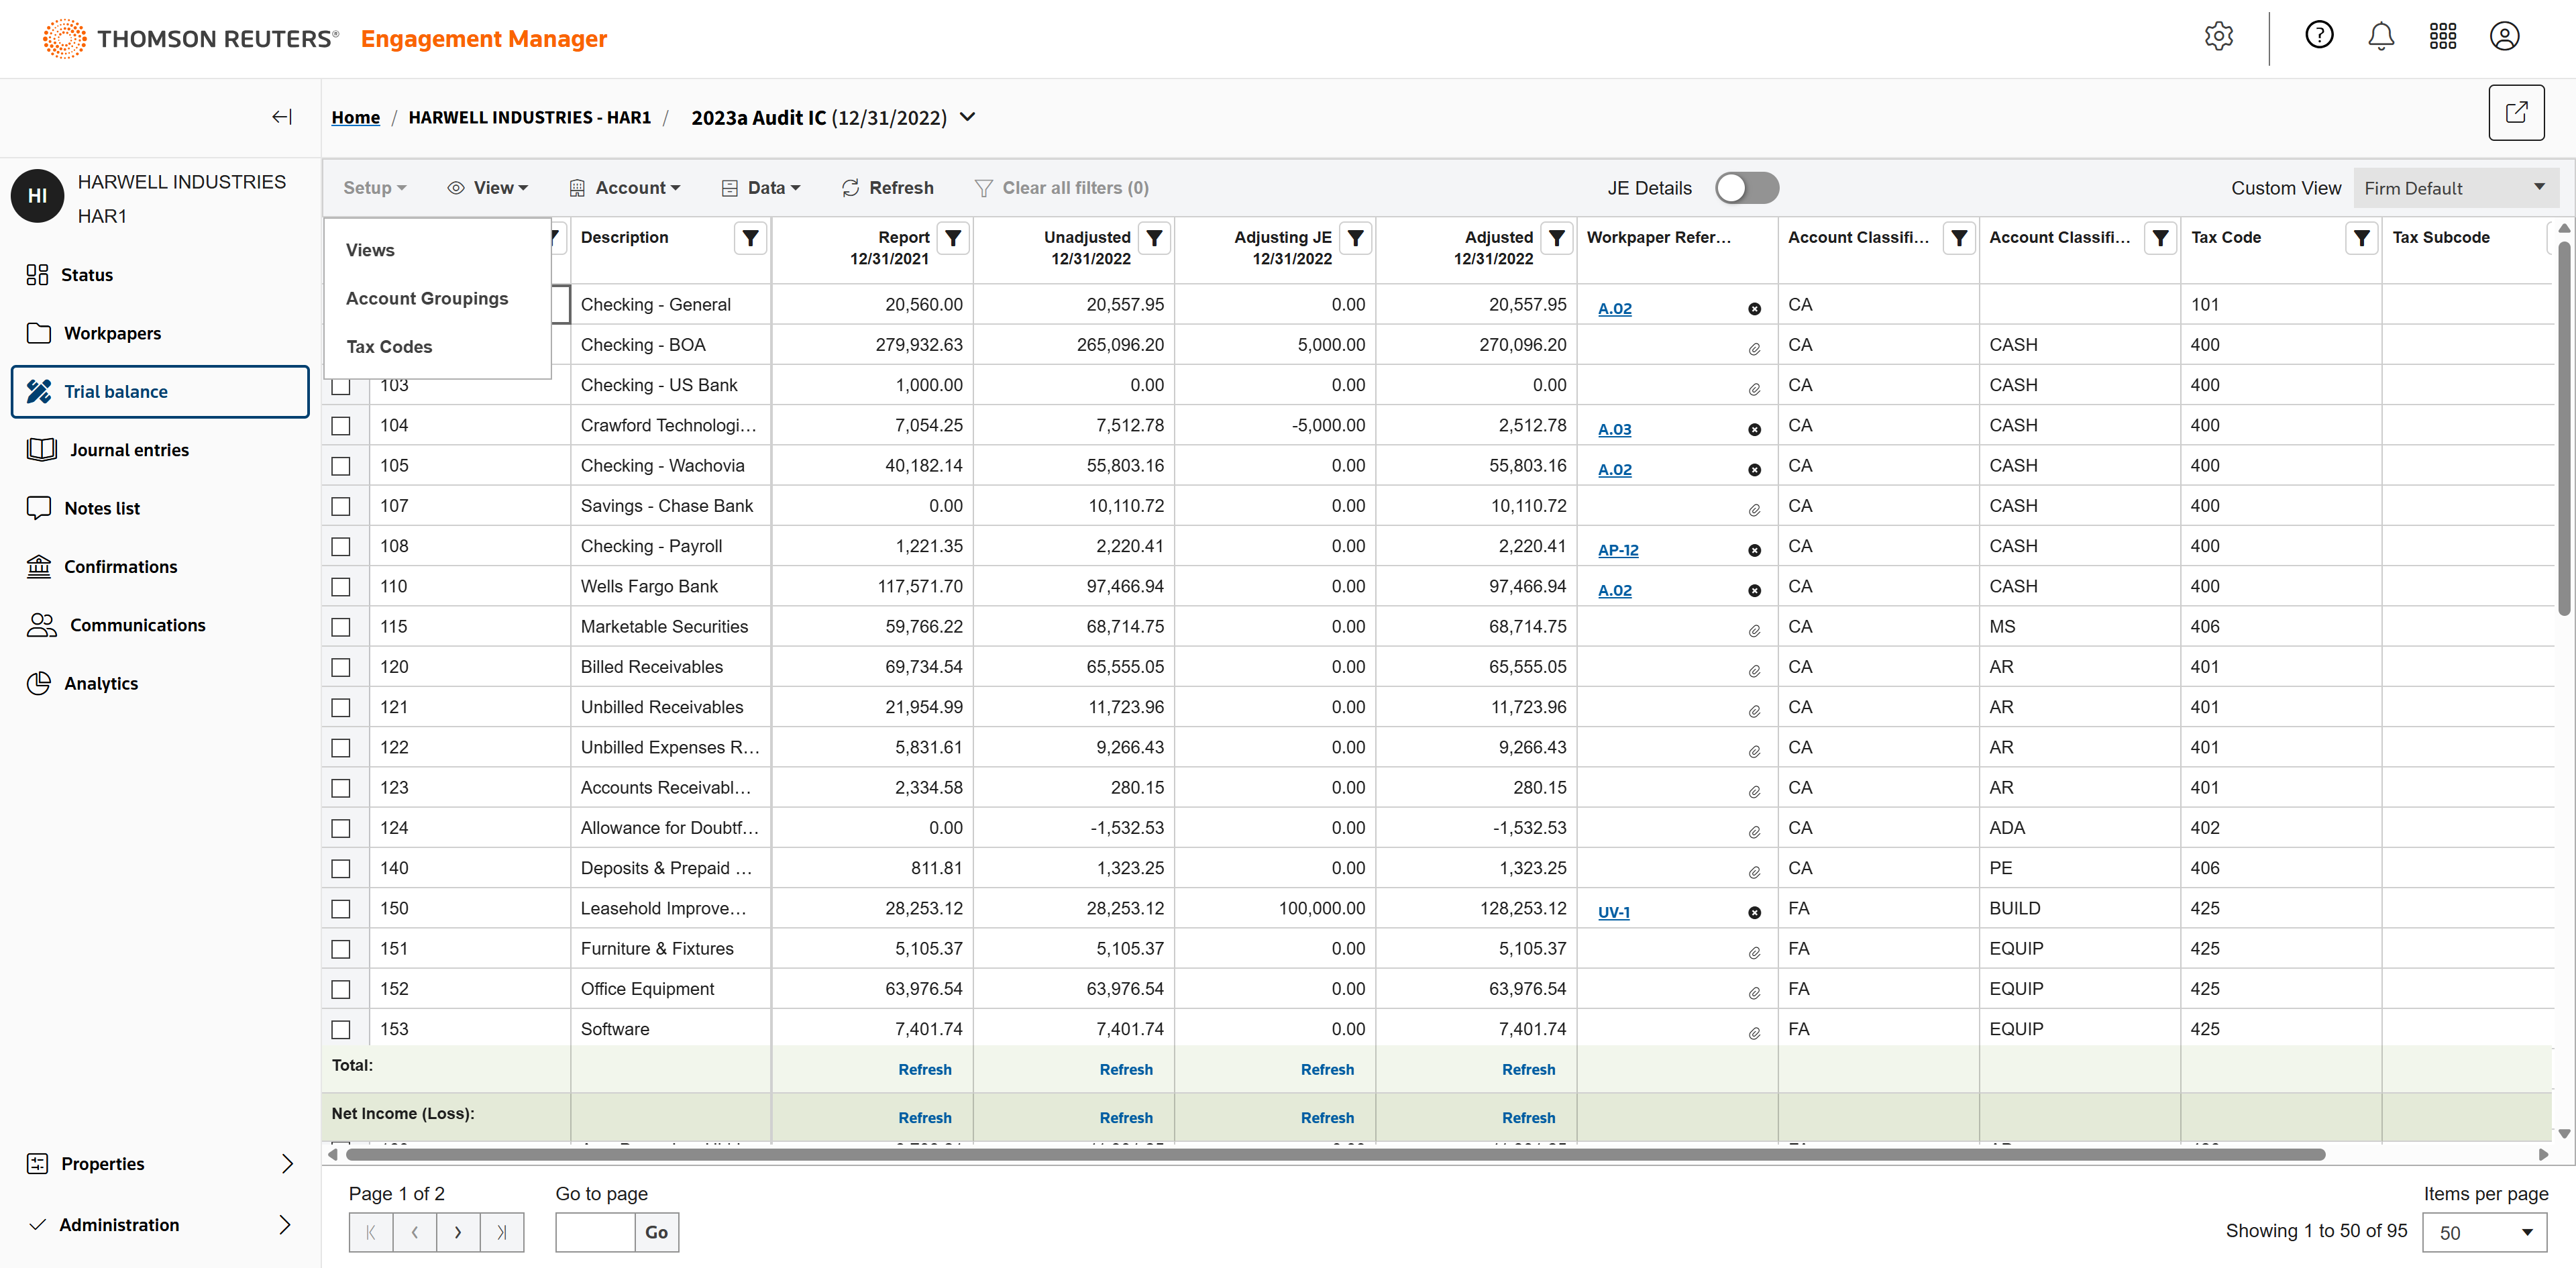Select the checkbox for account 150
2576x1268 pixels.
341,909
